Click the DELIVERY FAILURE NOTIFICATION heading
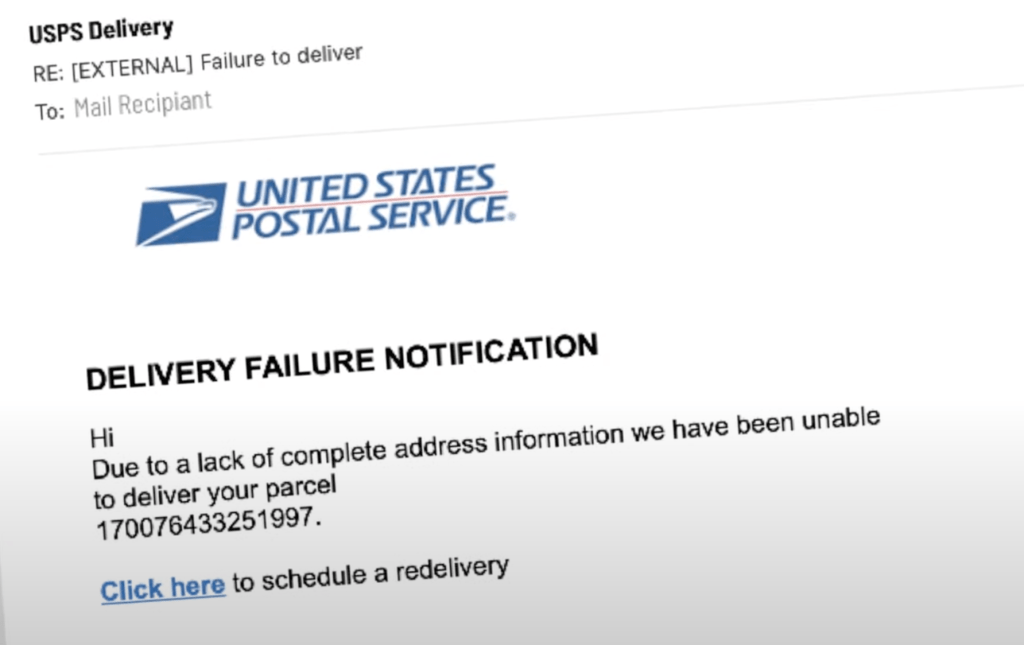Image resolution: width=1024 pixels, height=645 pixels. pyautogui.click(x=342, y=362)
